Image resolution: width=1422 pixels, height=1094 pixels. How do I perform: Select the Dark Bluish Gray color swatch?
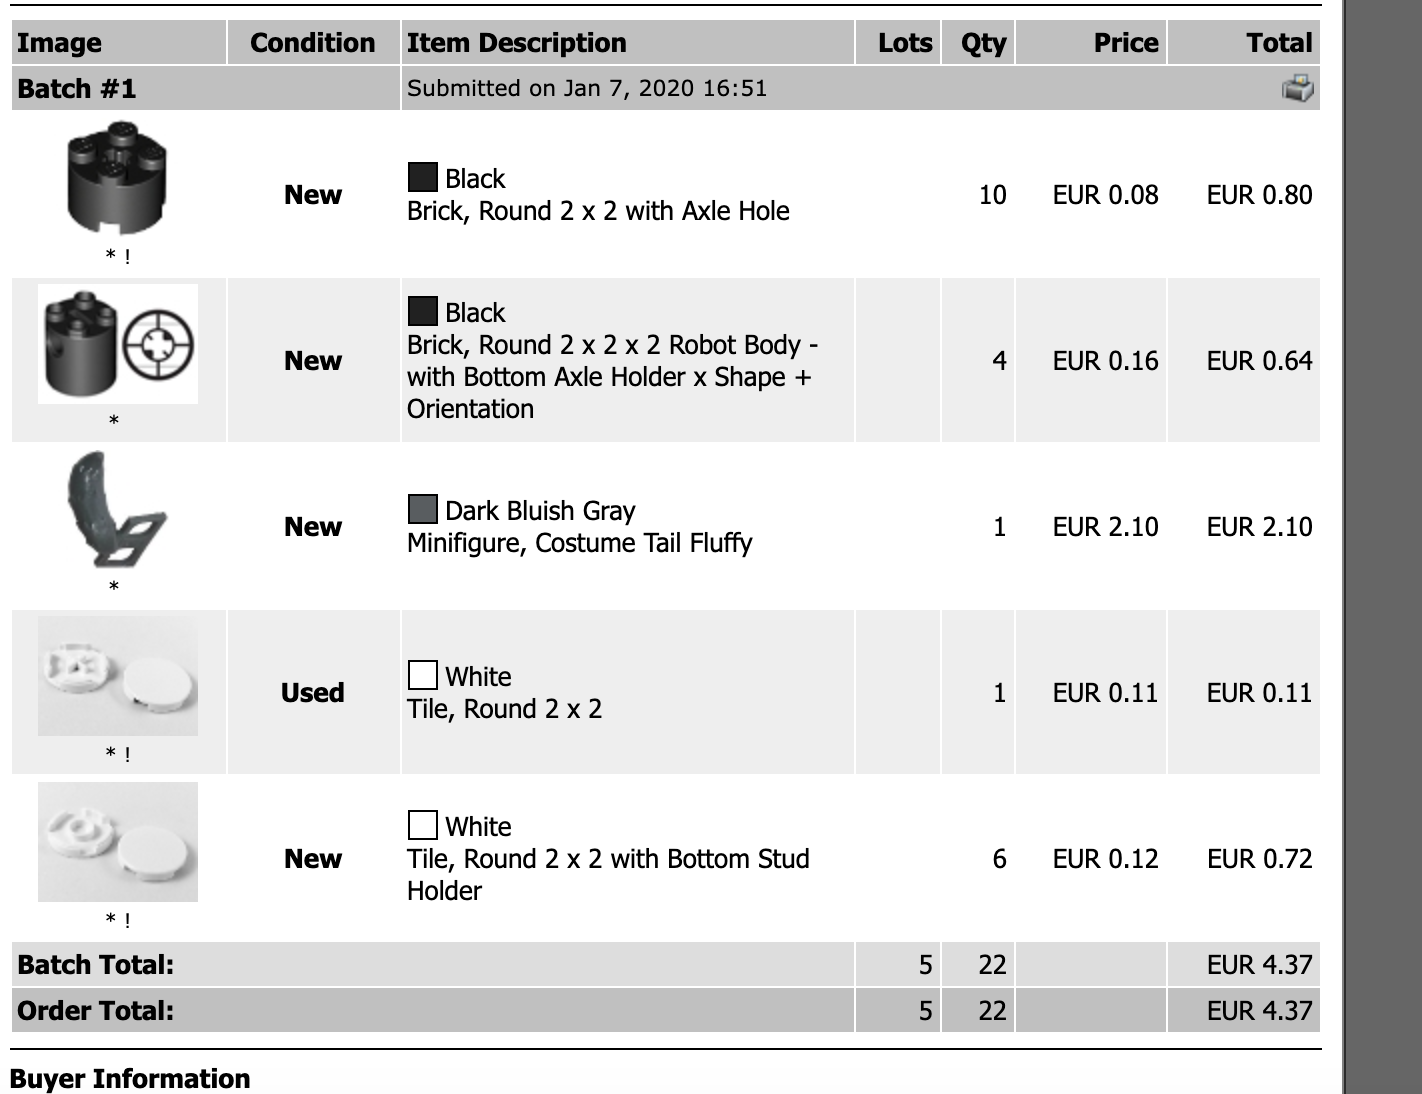[x=423, y=510]
